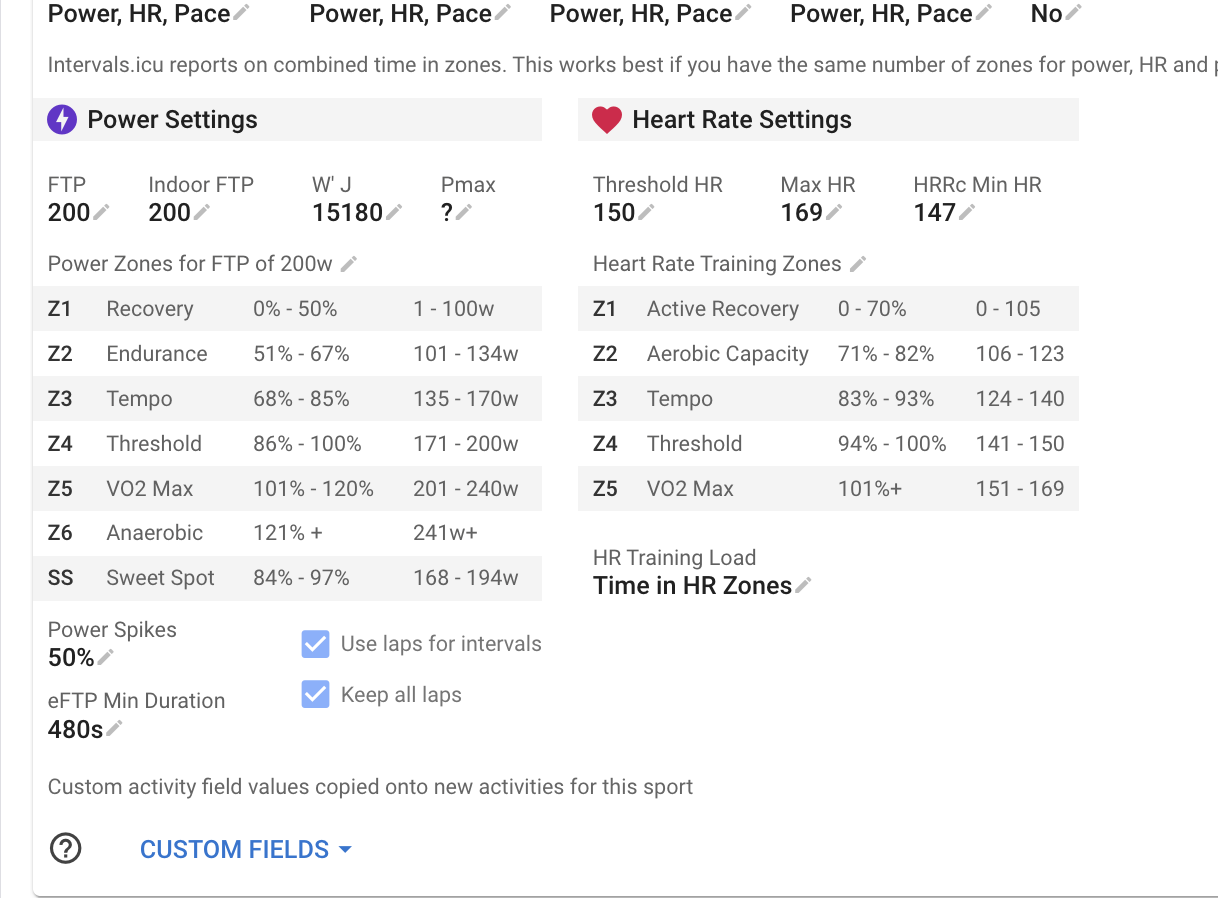Open the help question mark icon

click(66, 849)
